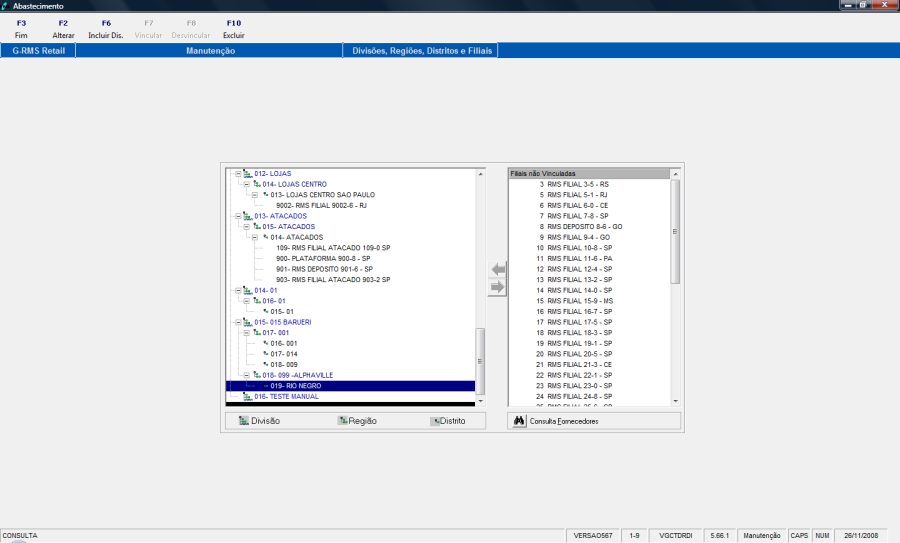Click the right arrow to unlink a filial
The height and width of the screenshot is (543, 900).
tap(498, 287)
